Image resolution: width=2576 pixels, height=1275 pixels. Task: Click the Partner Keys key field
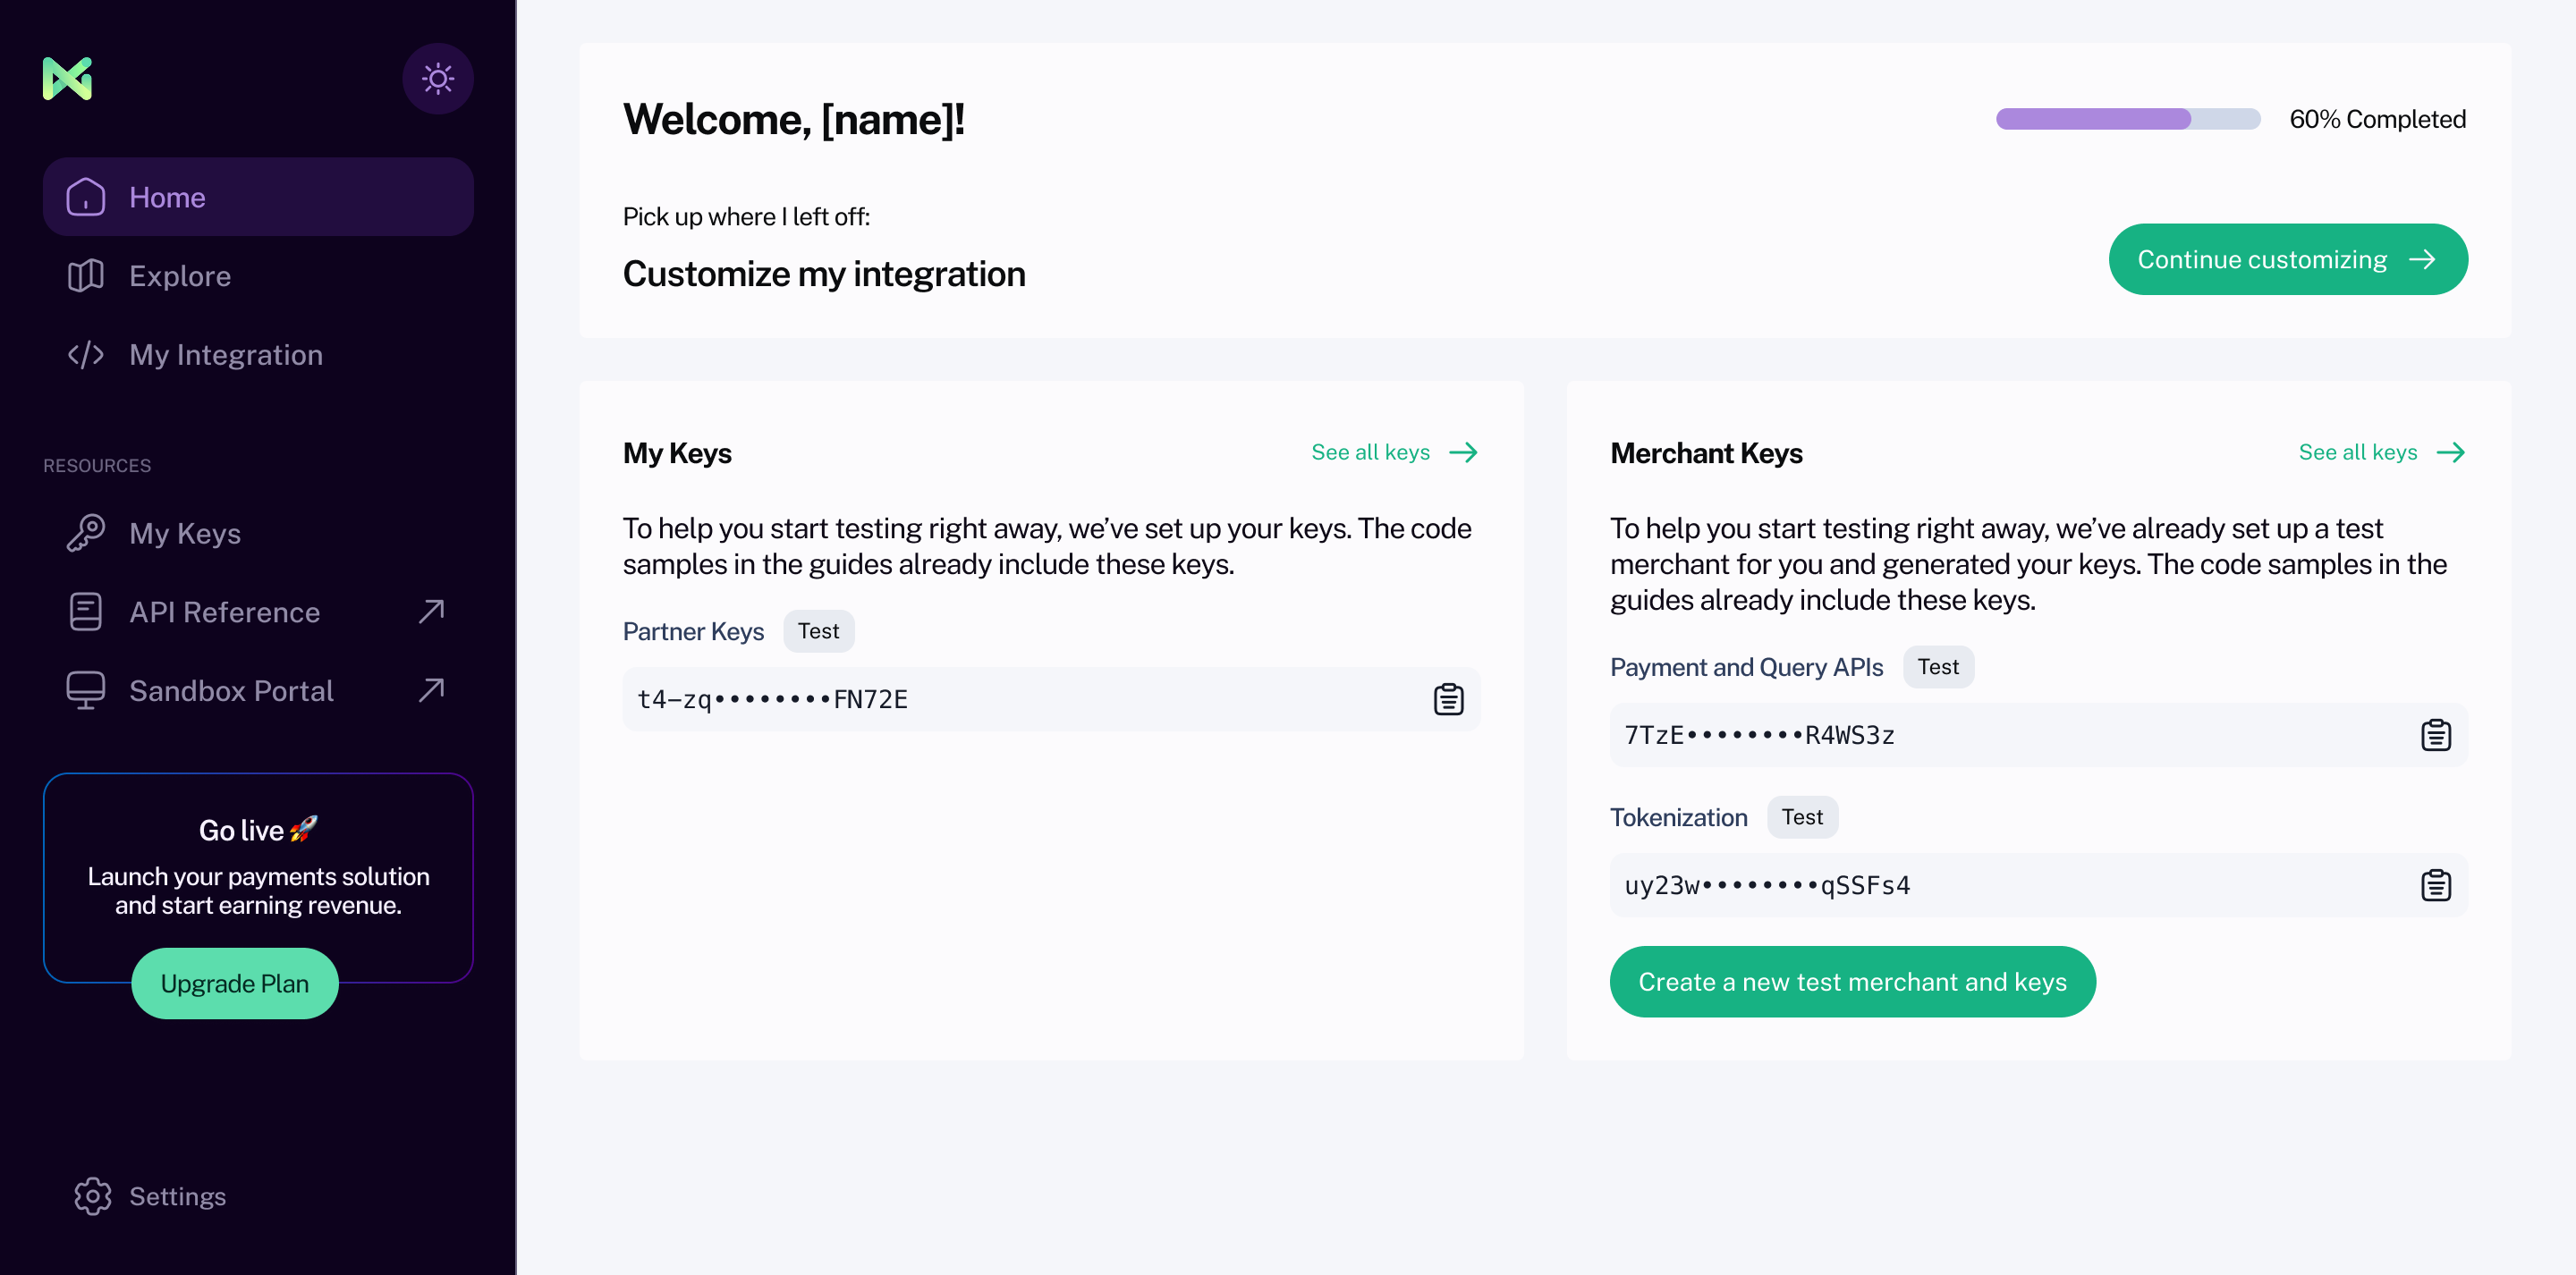[x=1051, y=699]
